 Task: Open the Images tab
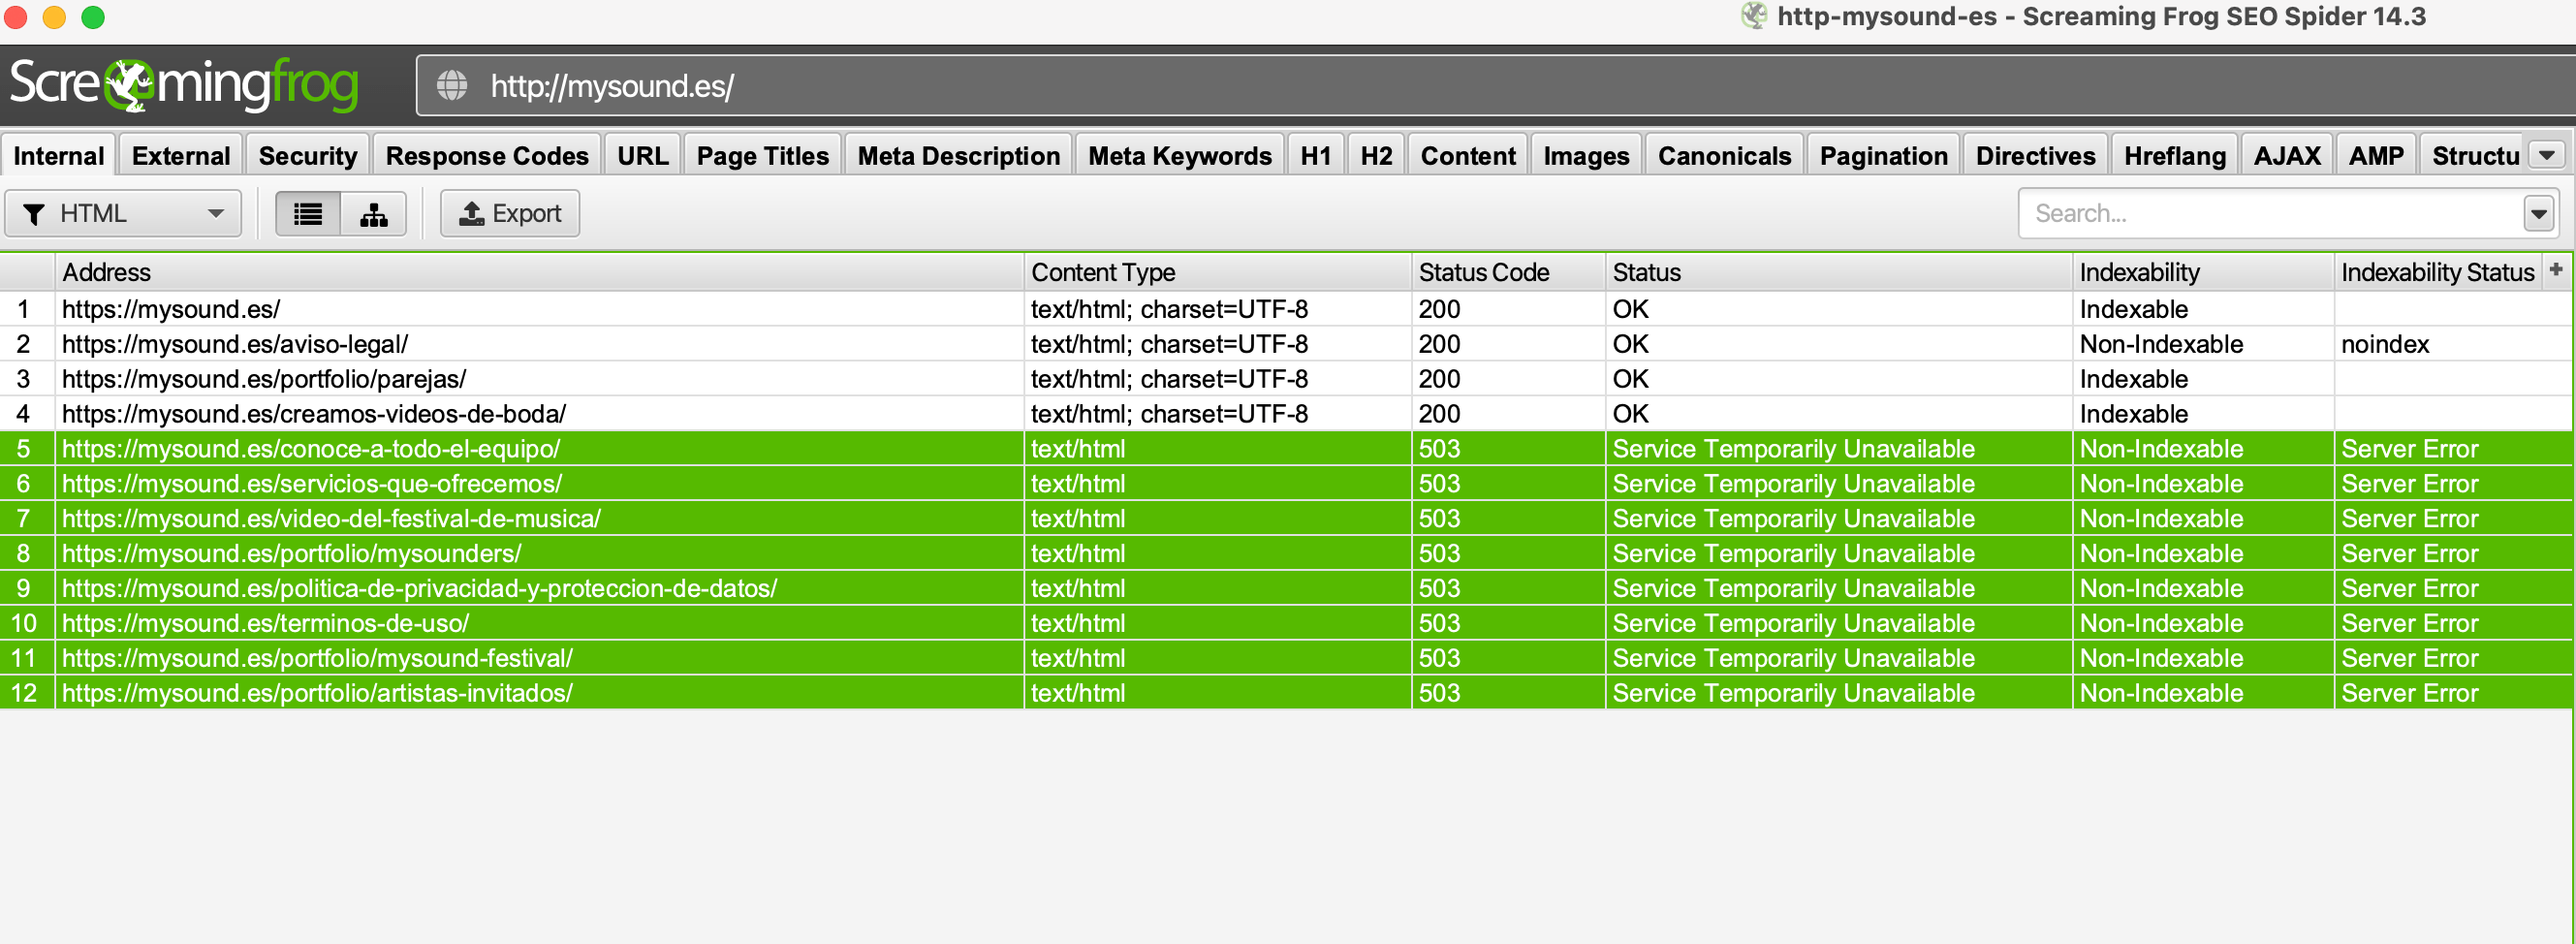pos(1586,156)
